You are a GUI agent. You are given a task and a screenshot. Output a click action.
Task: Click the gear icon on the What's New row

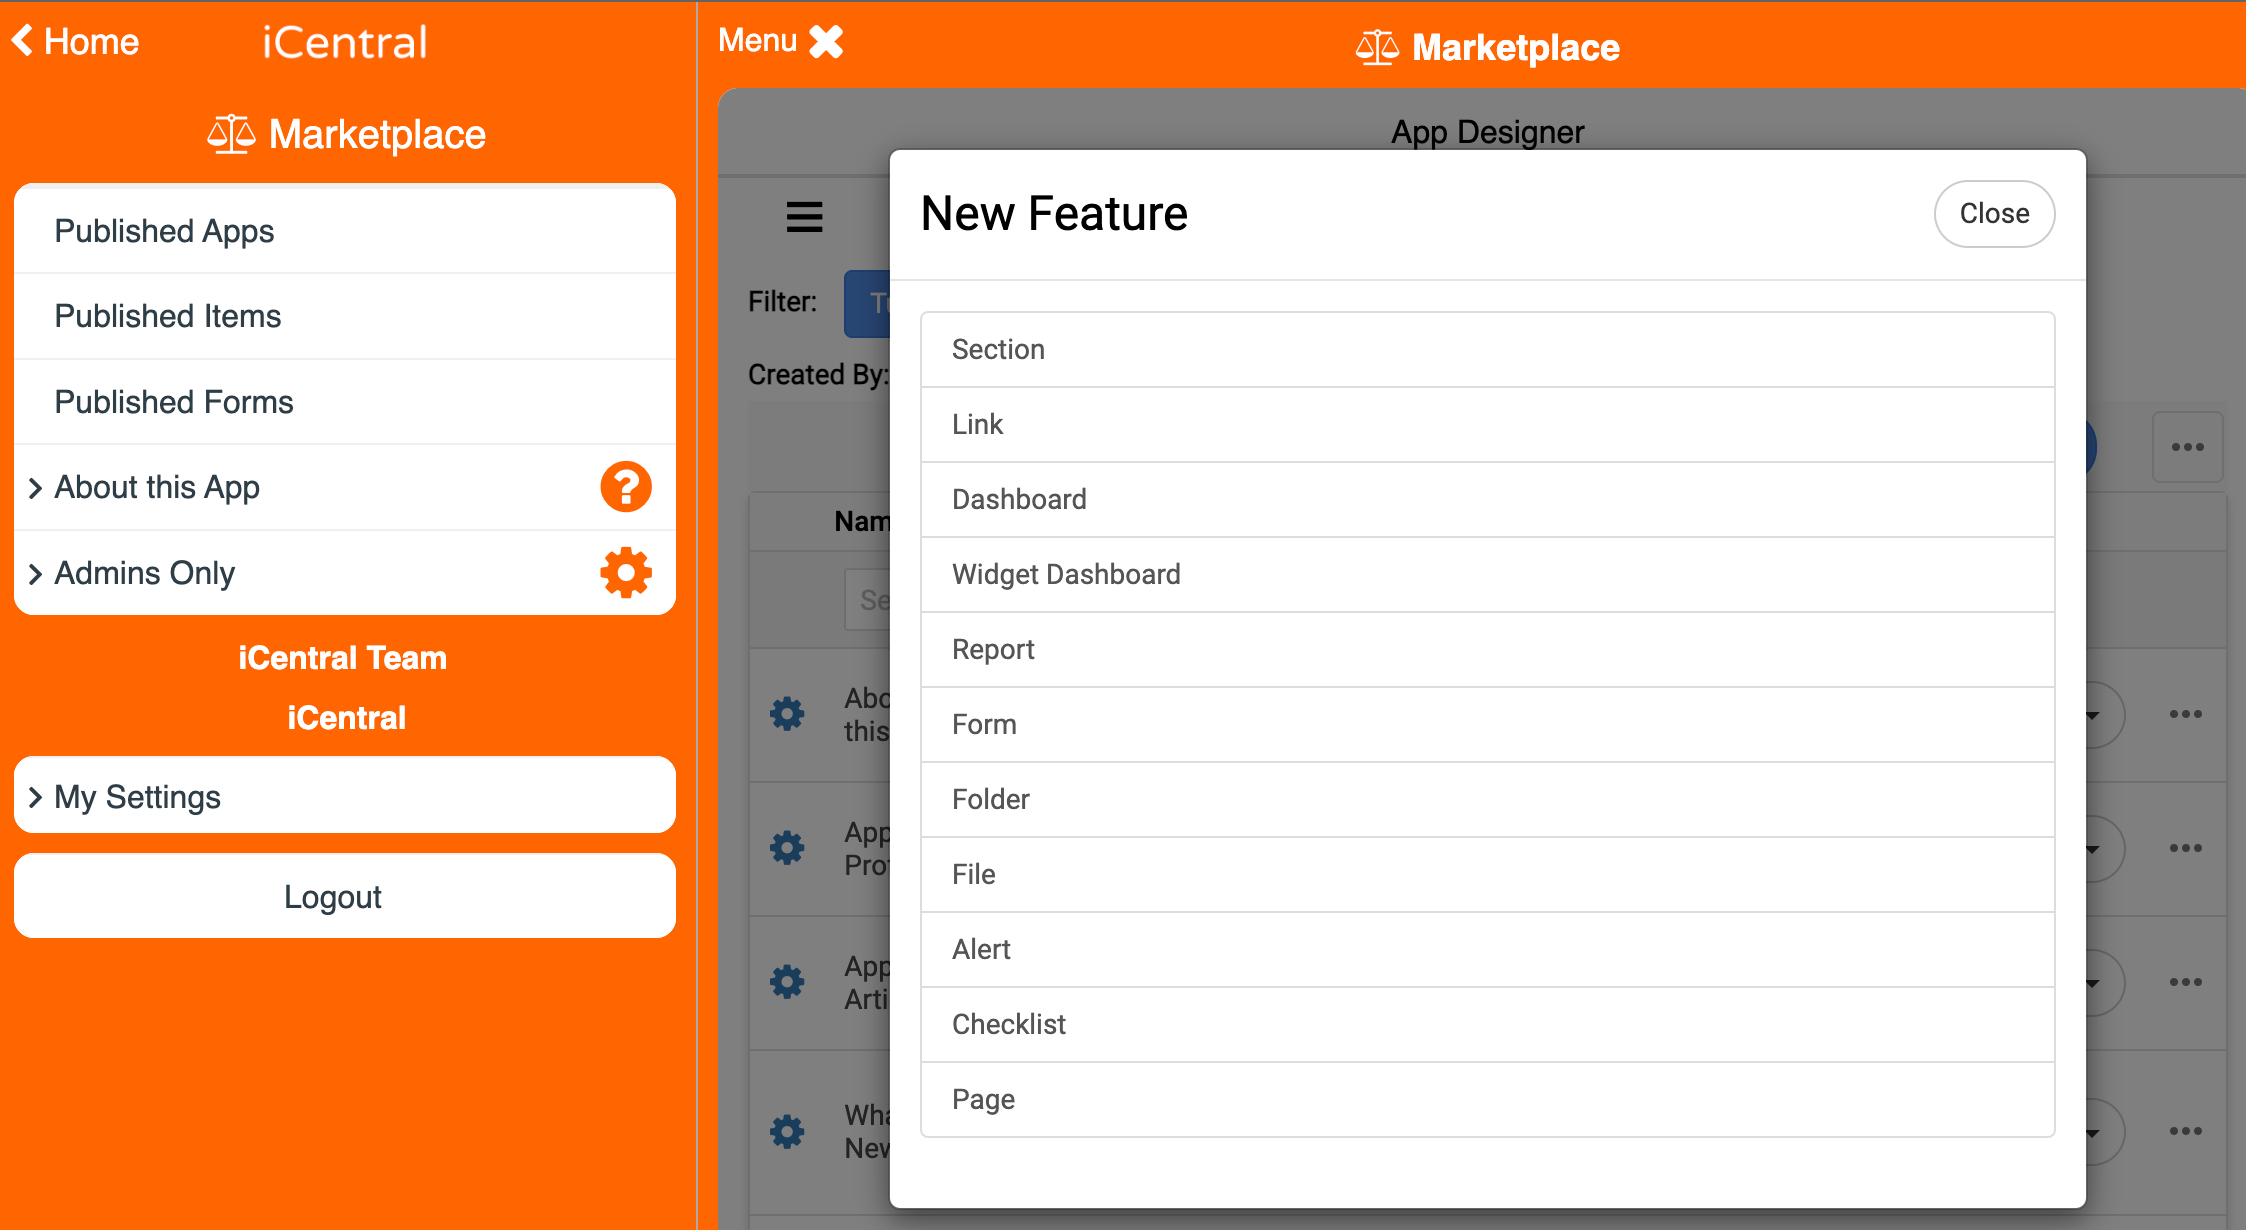pos(787,1131)
